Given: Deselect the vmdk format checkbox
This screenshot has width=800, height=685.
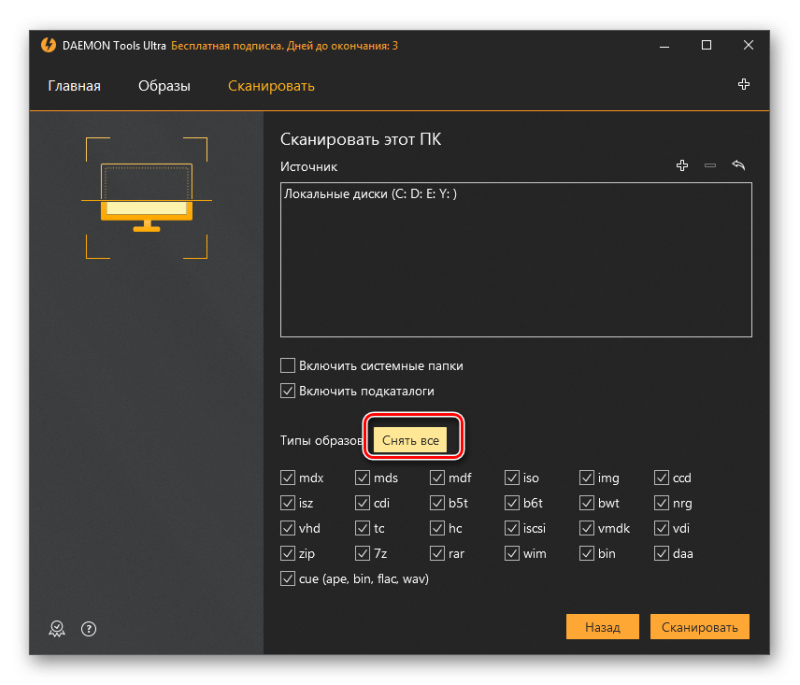Looking at the screenshot, I should point(587,528).
